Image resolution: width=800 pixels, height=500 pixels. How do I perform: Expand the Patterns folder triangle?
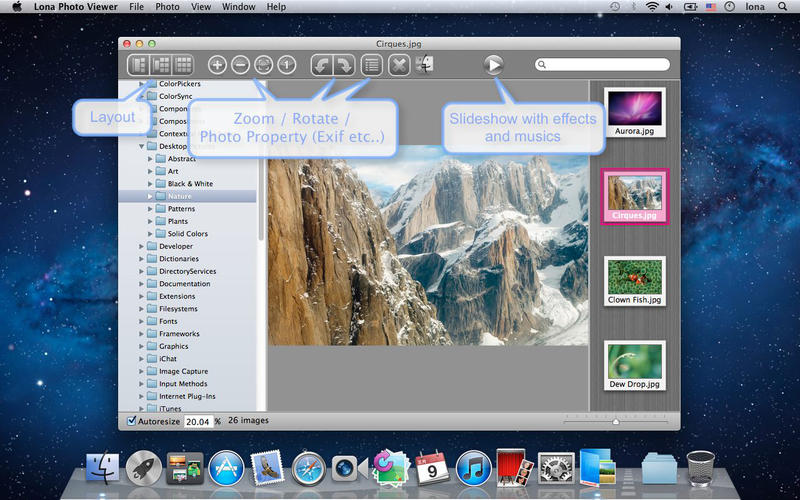point(150,209)
